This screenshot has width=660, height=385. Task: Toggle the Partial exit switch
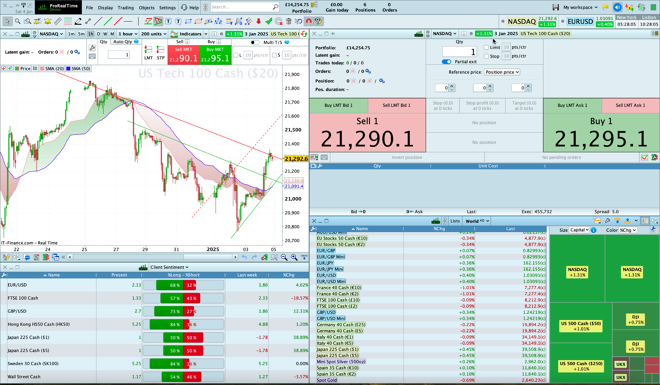[447, 61]
